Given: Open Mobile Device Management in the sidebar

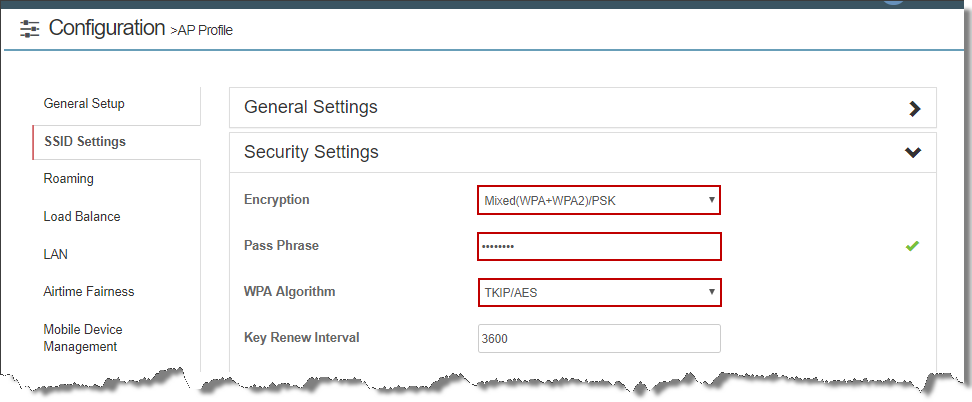Looking at the screenshot, I should click(x=83, y=337).
